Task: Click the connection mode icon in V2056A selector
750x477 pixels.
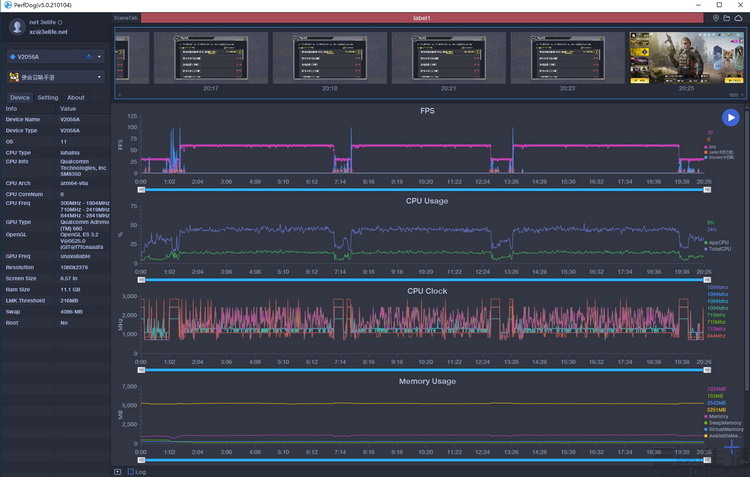Action: pos(89,56)
